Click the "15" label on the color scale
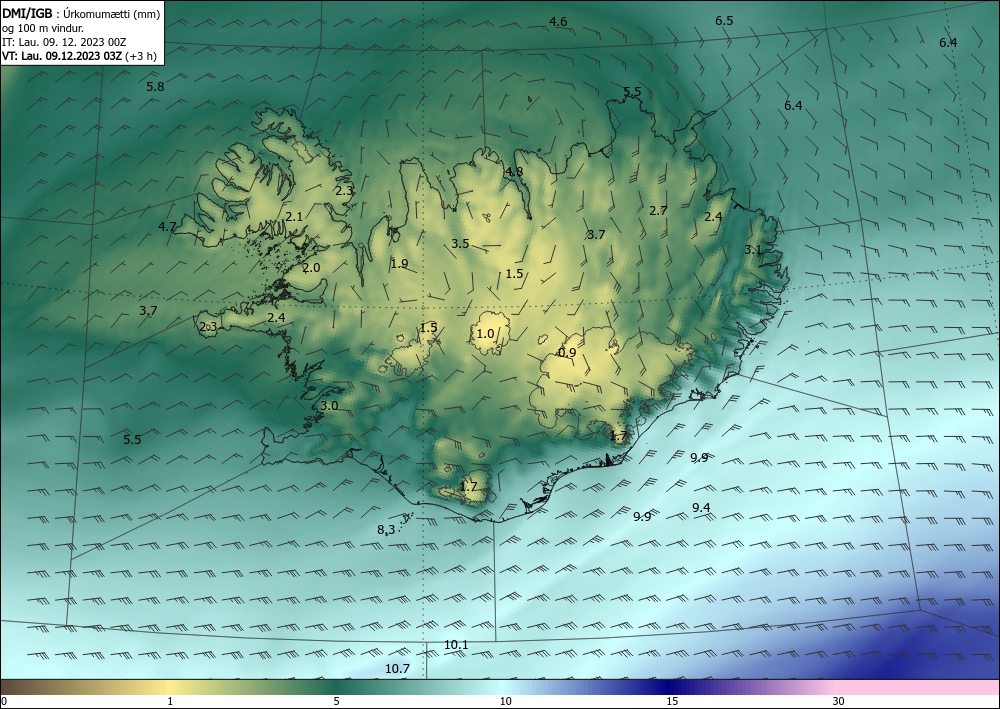 click(x=672, y=701)
